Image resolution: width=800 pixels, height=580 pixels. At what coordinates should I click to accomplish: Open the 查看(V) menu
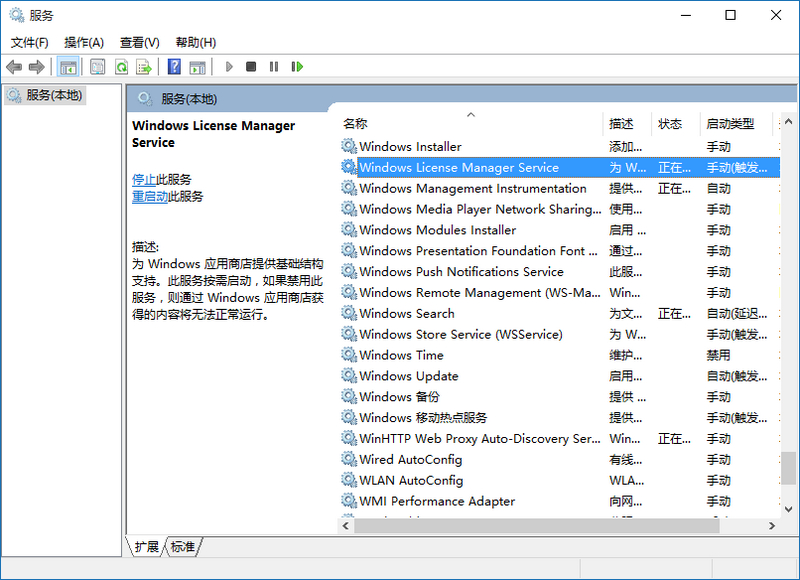coord(139,43)
